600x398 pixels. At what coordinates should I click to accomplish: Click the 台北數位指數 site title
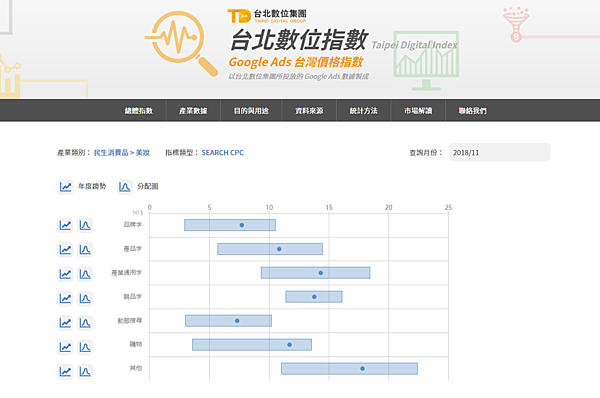[298, 40]
